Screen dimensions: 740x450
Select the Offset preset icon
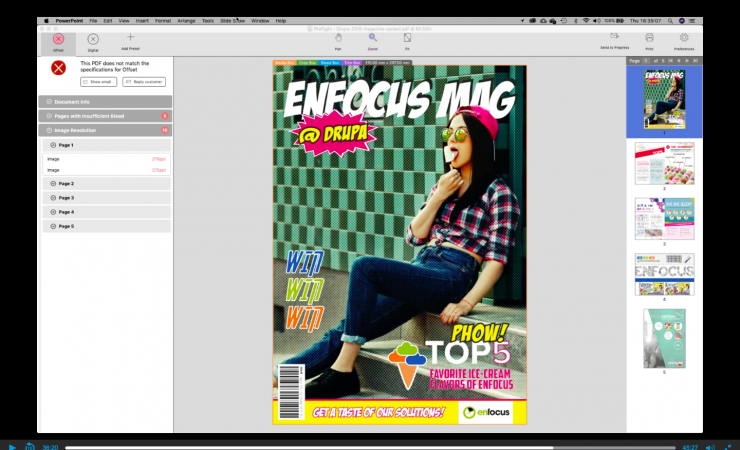pyautogui.click(x=58, y=38)
